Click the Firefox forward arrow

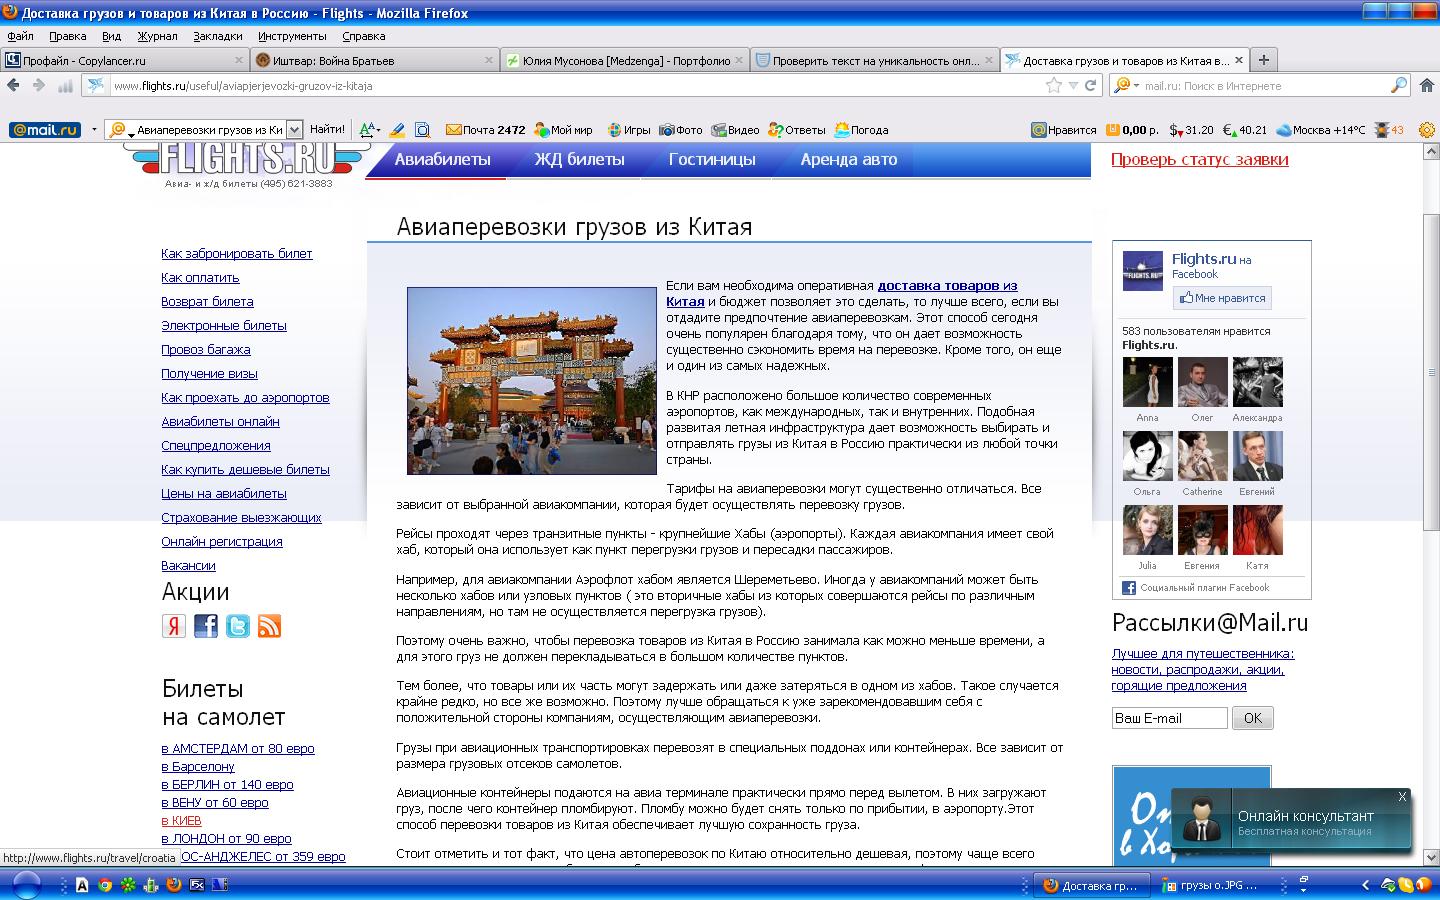point(39,86)
